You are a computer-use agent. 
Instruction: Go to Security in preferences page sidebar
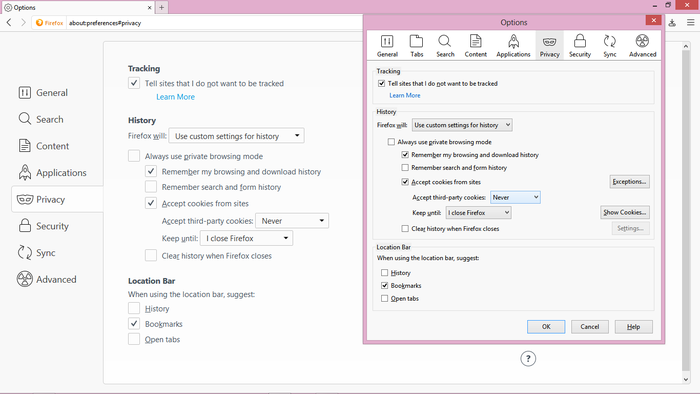[43, 226]
